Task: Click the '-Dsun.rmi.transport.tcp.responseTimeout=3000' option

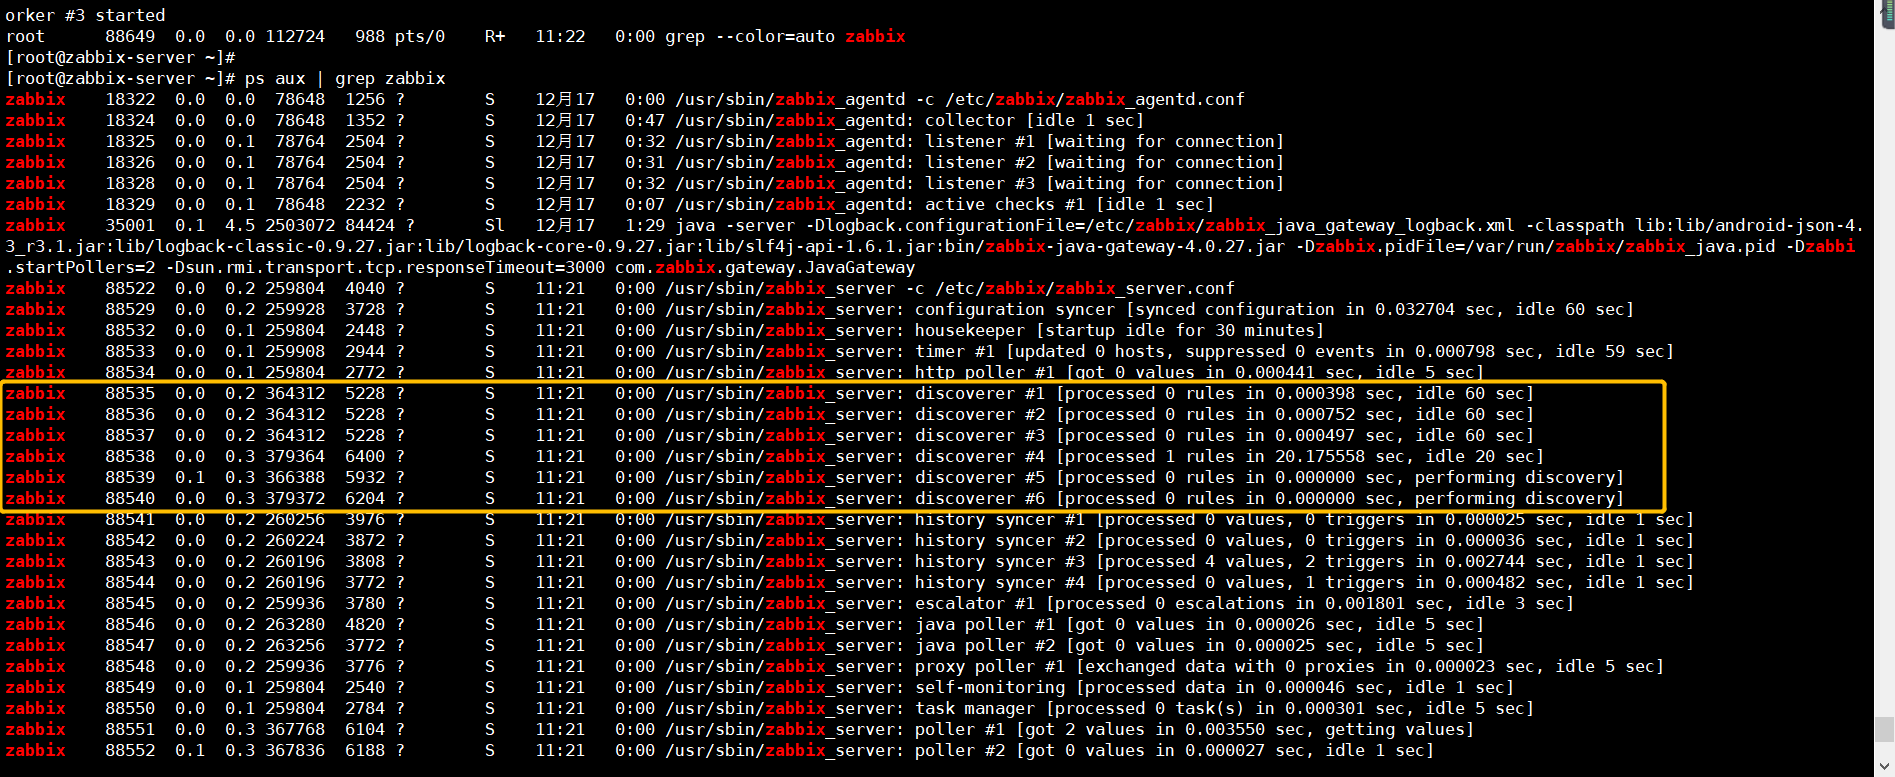Action: point(385,267)
